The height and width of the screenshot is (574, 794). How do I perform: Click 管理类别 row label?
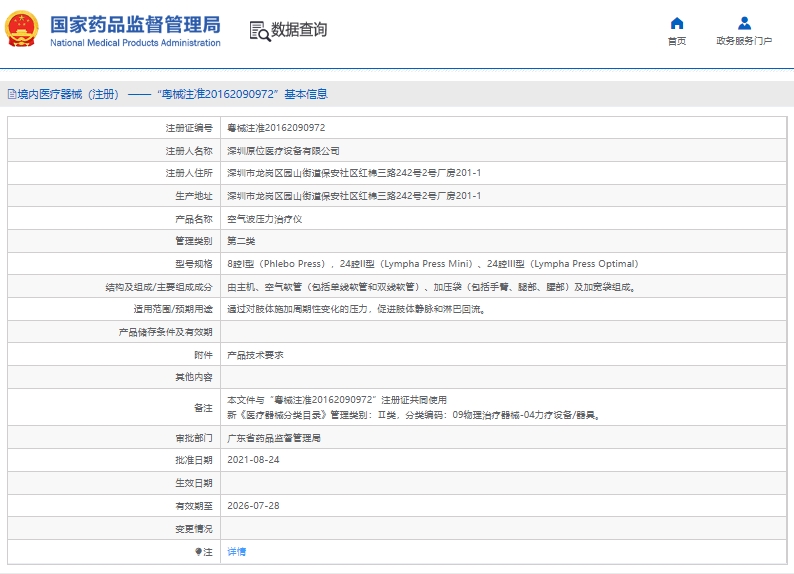coord(194,241)
